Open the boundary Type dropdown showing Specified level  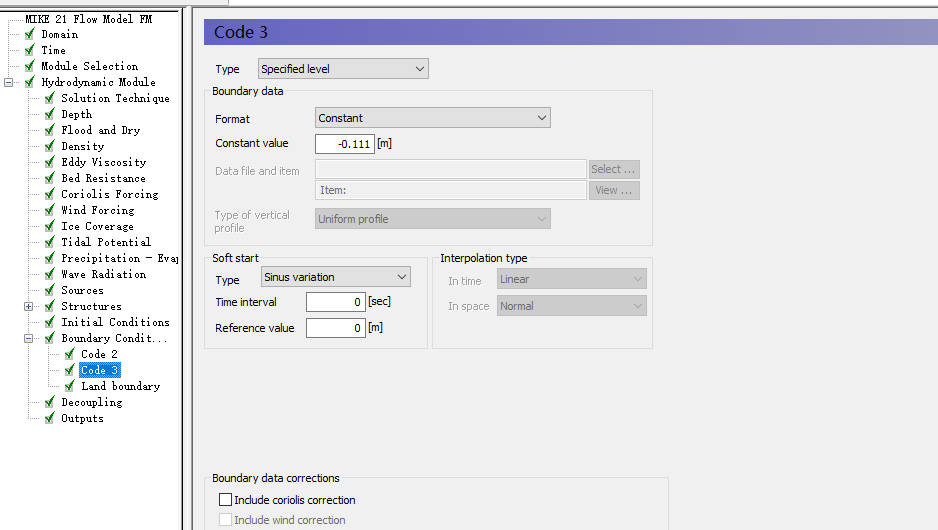[x=342, y=69]
